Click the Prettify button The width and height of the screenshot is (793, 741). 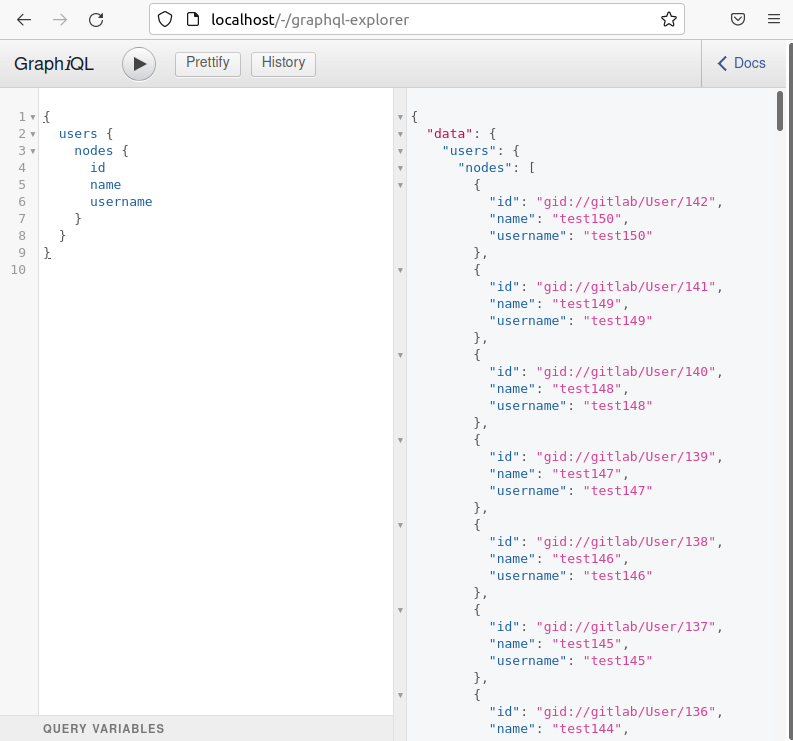[x=207, y=63]
